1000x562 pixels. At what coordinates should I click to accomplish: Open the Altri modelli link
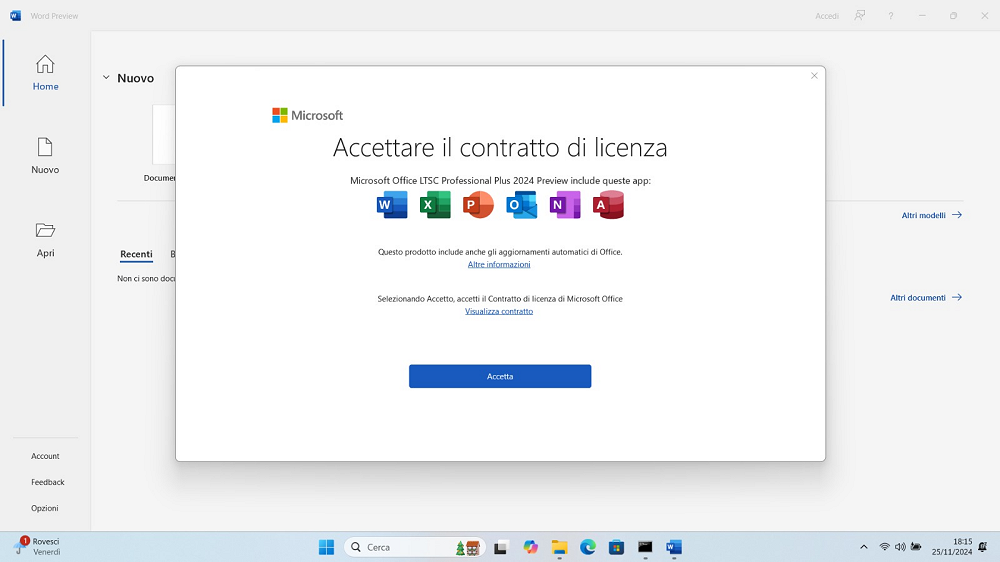pos(931,216)
